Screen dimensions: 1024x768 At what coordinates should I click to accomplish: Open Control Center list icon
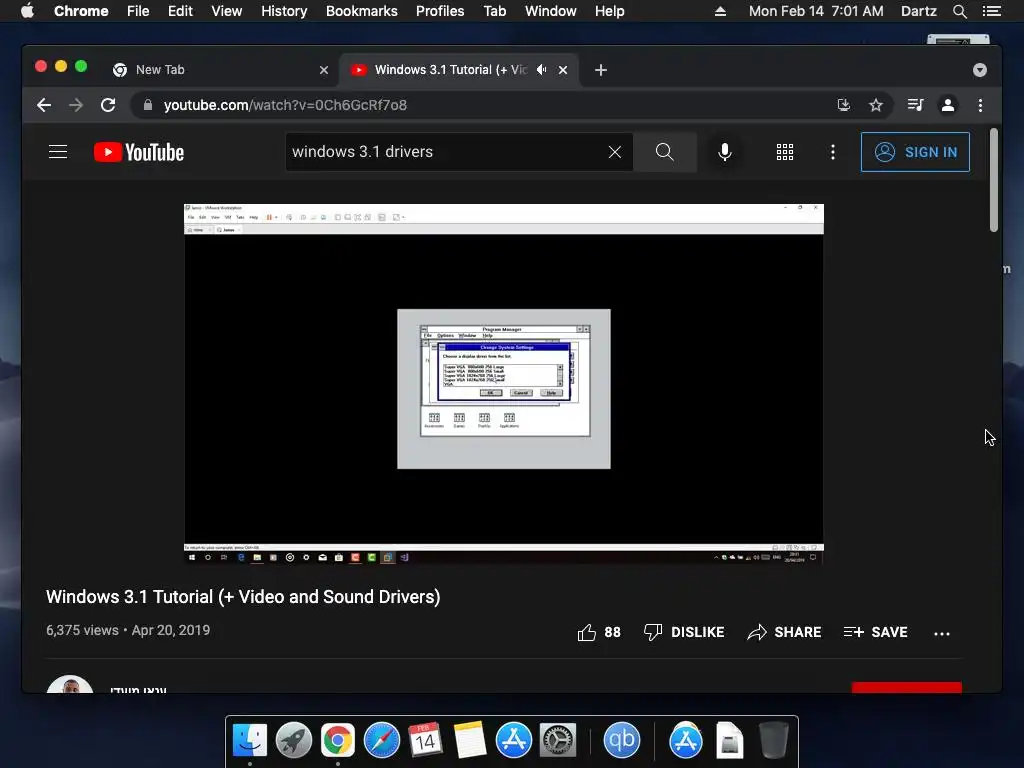click(992, 11)
